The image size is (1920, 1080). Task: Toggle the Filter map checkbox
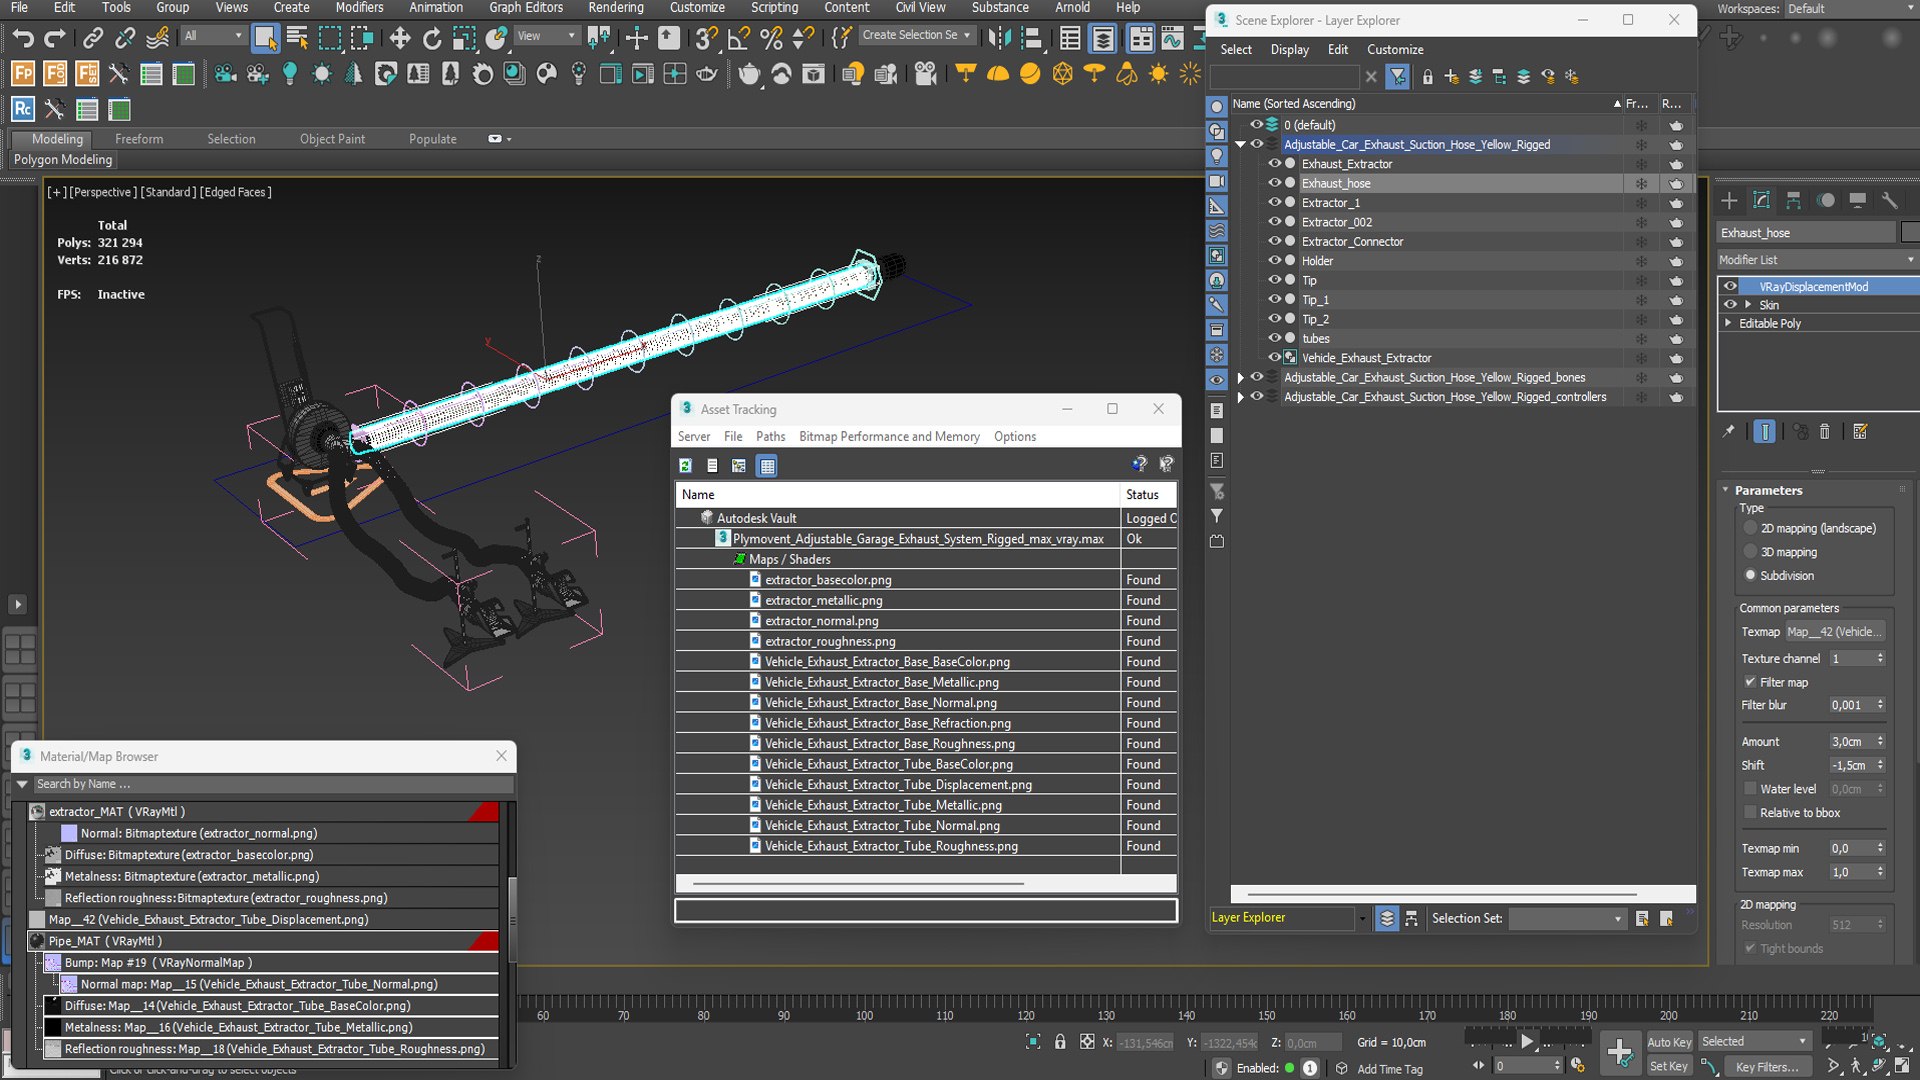point(1750,682)
